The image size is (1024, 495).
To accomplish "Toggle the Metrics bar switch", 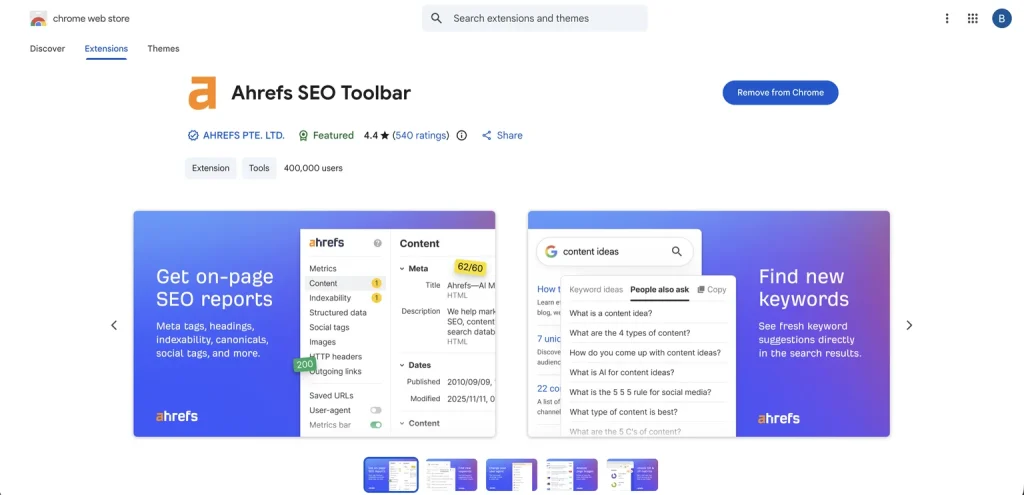I will tap(376, 424).
